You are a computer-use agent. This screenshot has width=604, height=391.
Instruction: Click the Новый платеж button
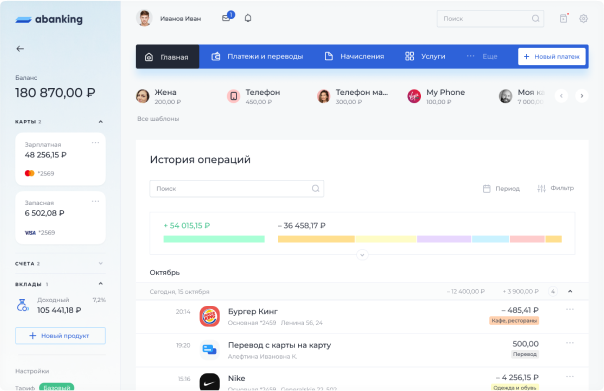[x=552, y=57]
